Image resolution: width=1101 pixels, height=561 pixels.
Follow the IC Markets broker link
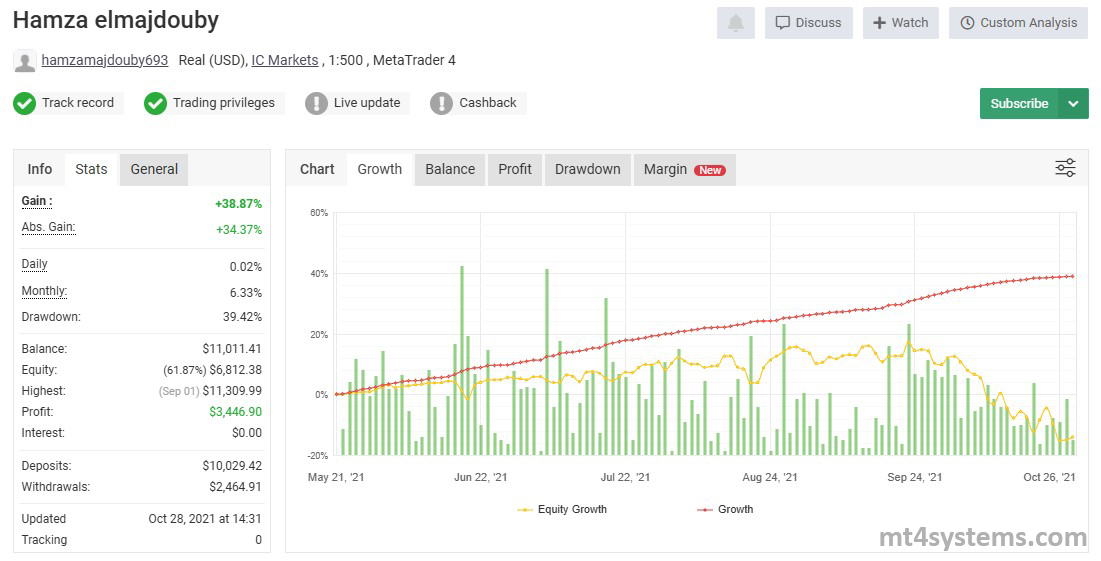pos(285,60)
